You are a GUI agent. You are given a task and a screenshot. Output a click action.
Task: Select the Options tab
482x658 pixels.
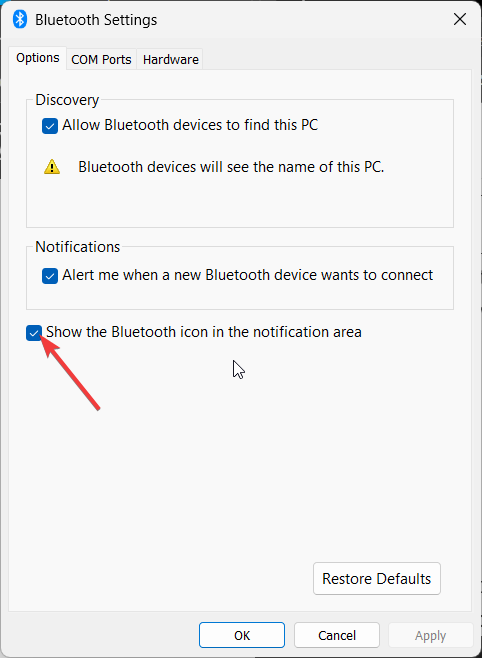38,58
